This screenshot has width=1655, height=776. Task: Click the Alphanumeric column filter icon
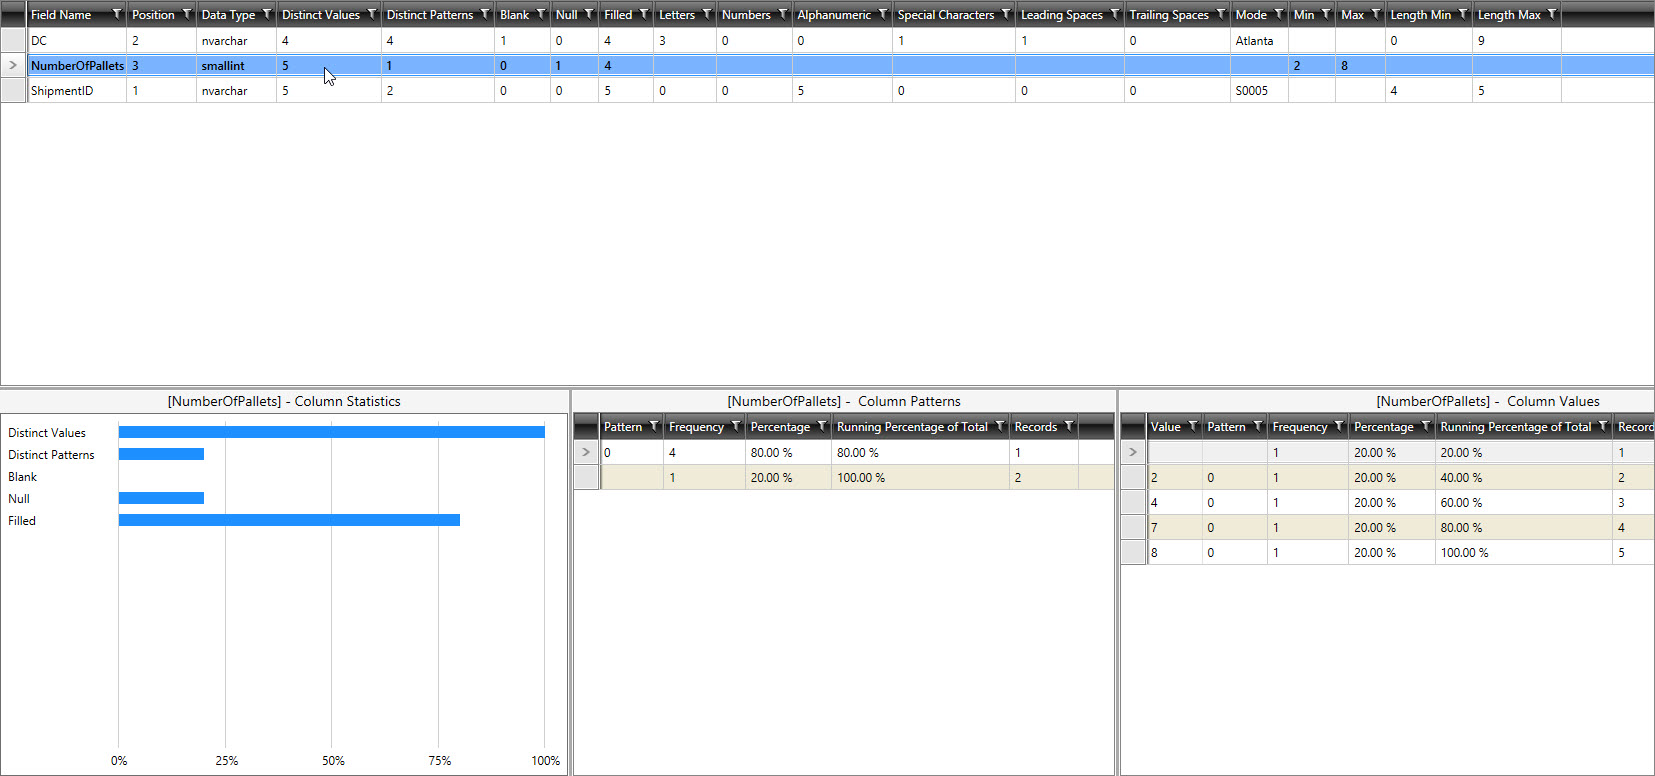pos(882,14)
